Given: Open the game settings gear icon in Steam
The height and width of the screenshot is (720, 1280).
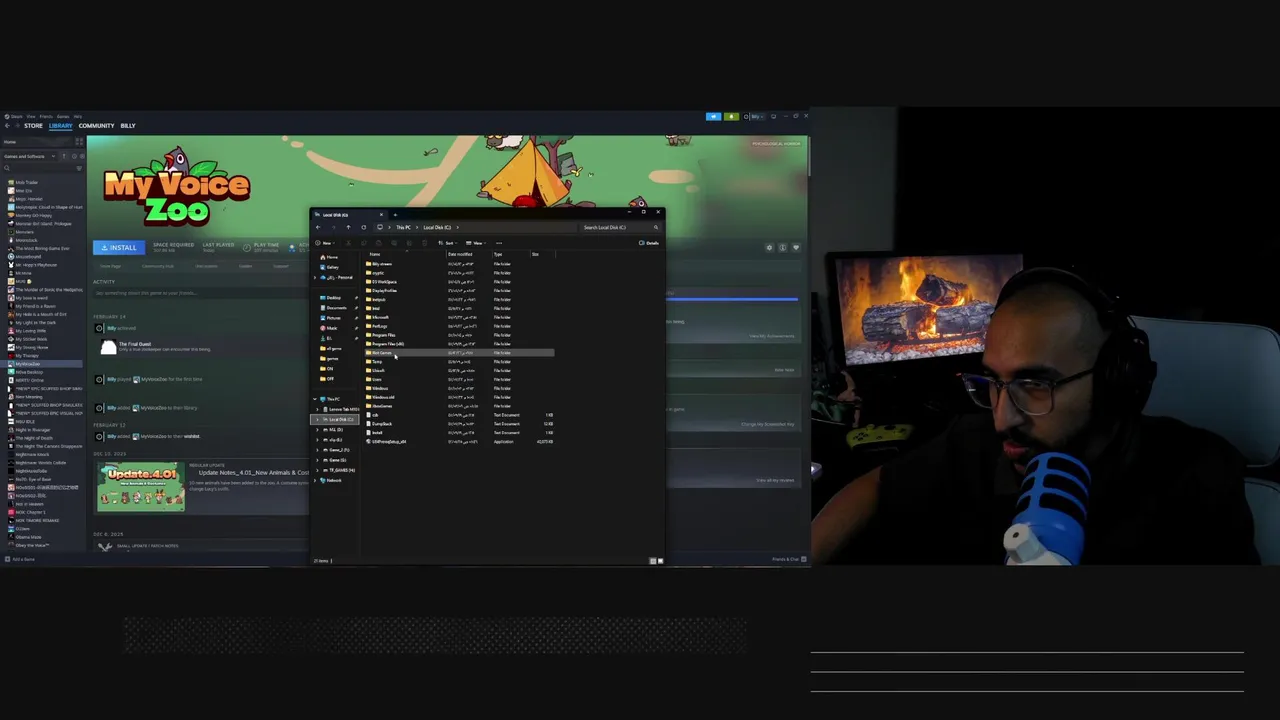Looking at the screenshot, I should (x=769, y=247).
